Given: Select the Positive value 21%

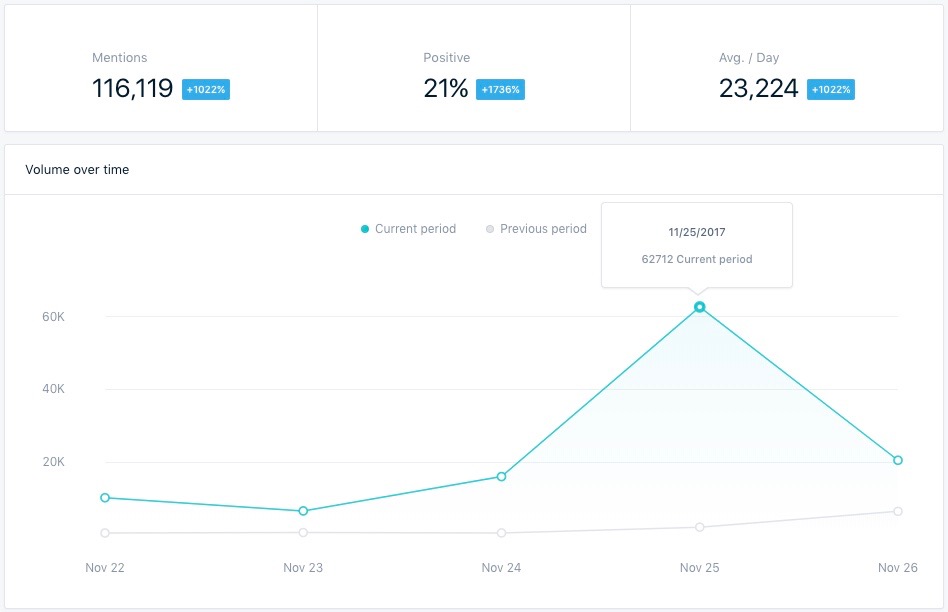Looking at the screenshot, I should click(446, 88).
